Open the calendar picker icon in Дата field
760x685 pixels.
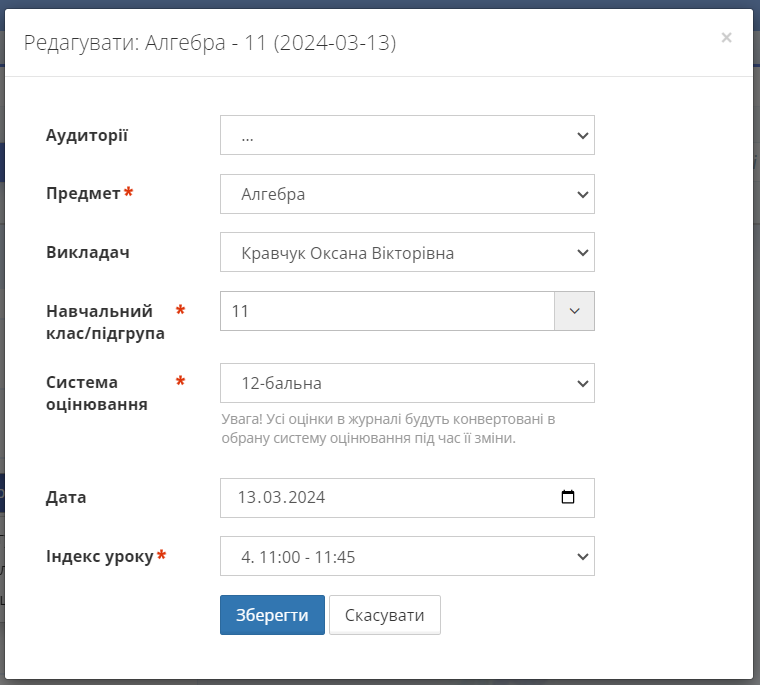click(568, 498)
